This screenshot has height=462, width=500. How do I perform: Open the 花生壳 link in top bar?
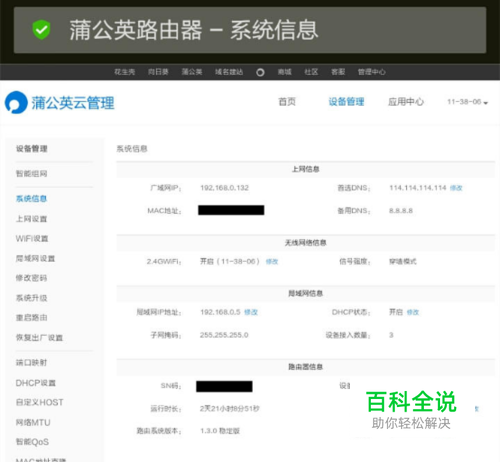click(125, 72)
